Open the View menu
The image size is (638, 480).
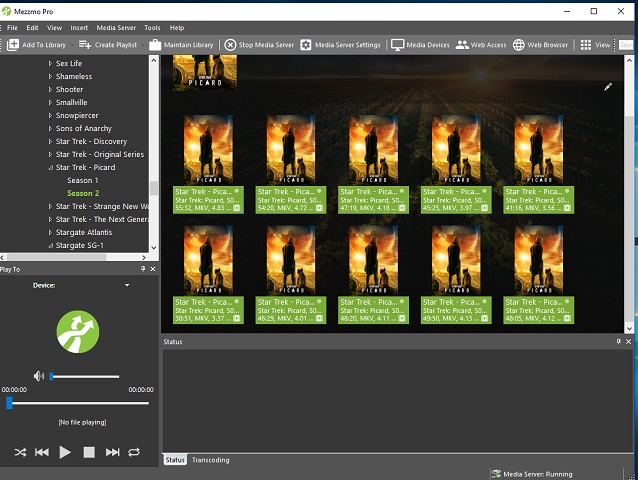coord(54,28)
